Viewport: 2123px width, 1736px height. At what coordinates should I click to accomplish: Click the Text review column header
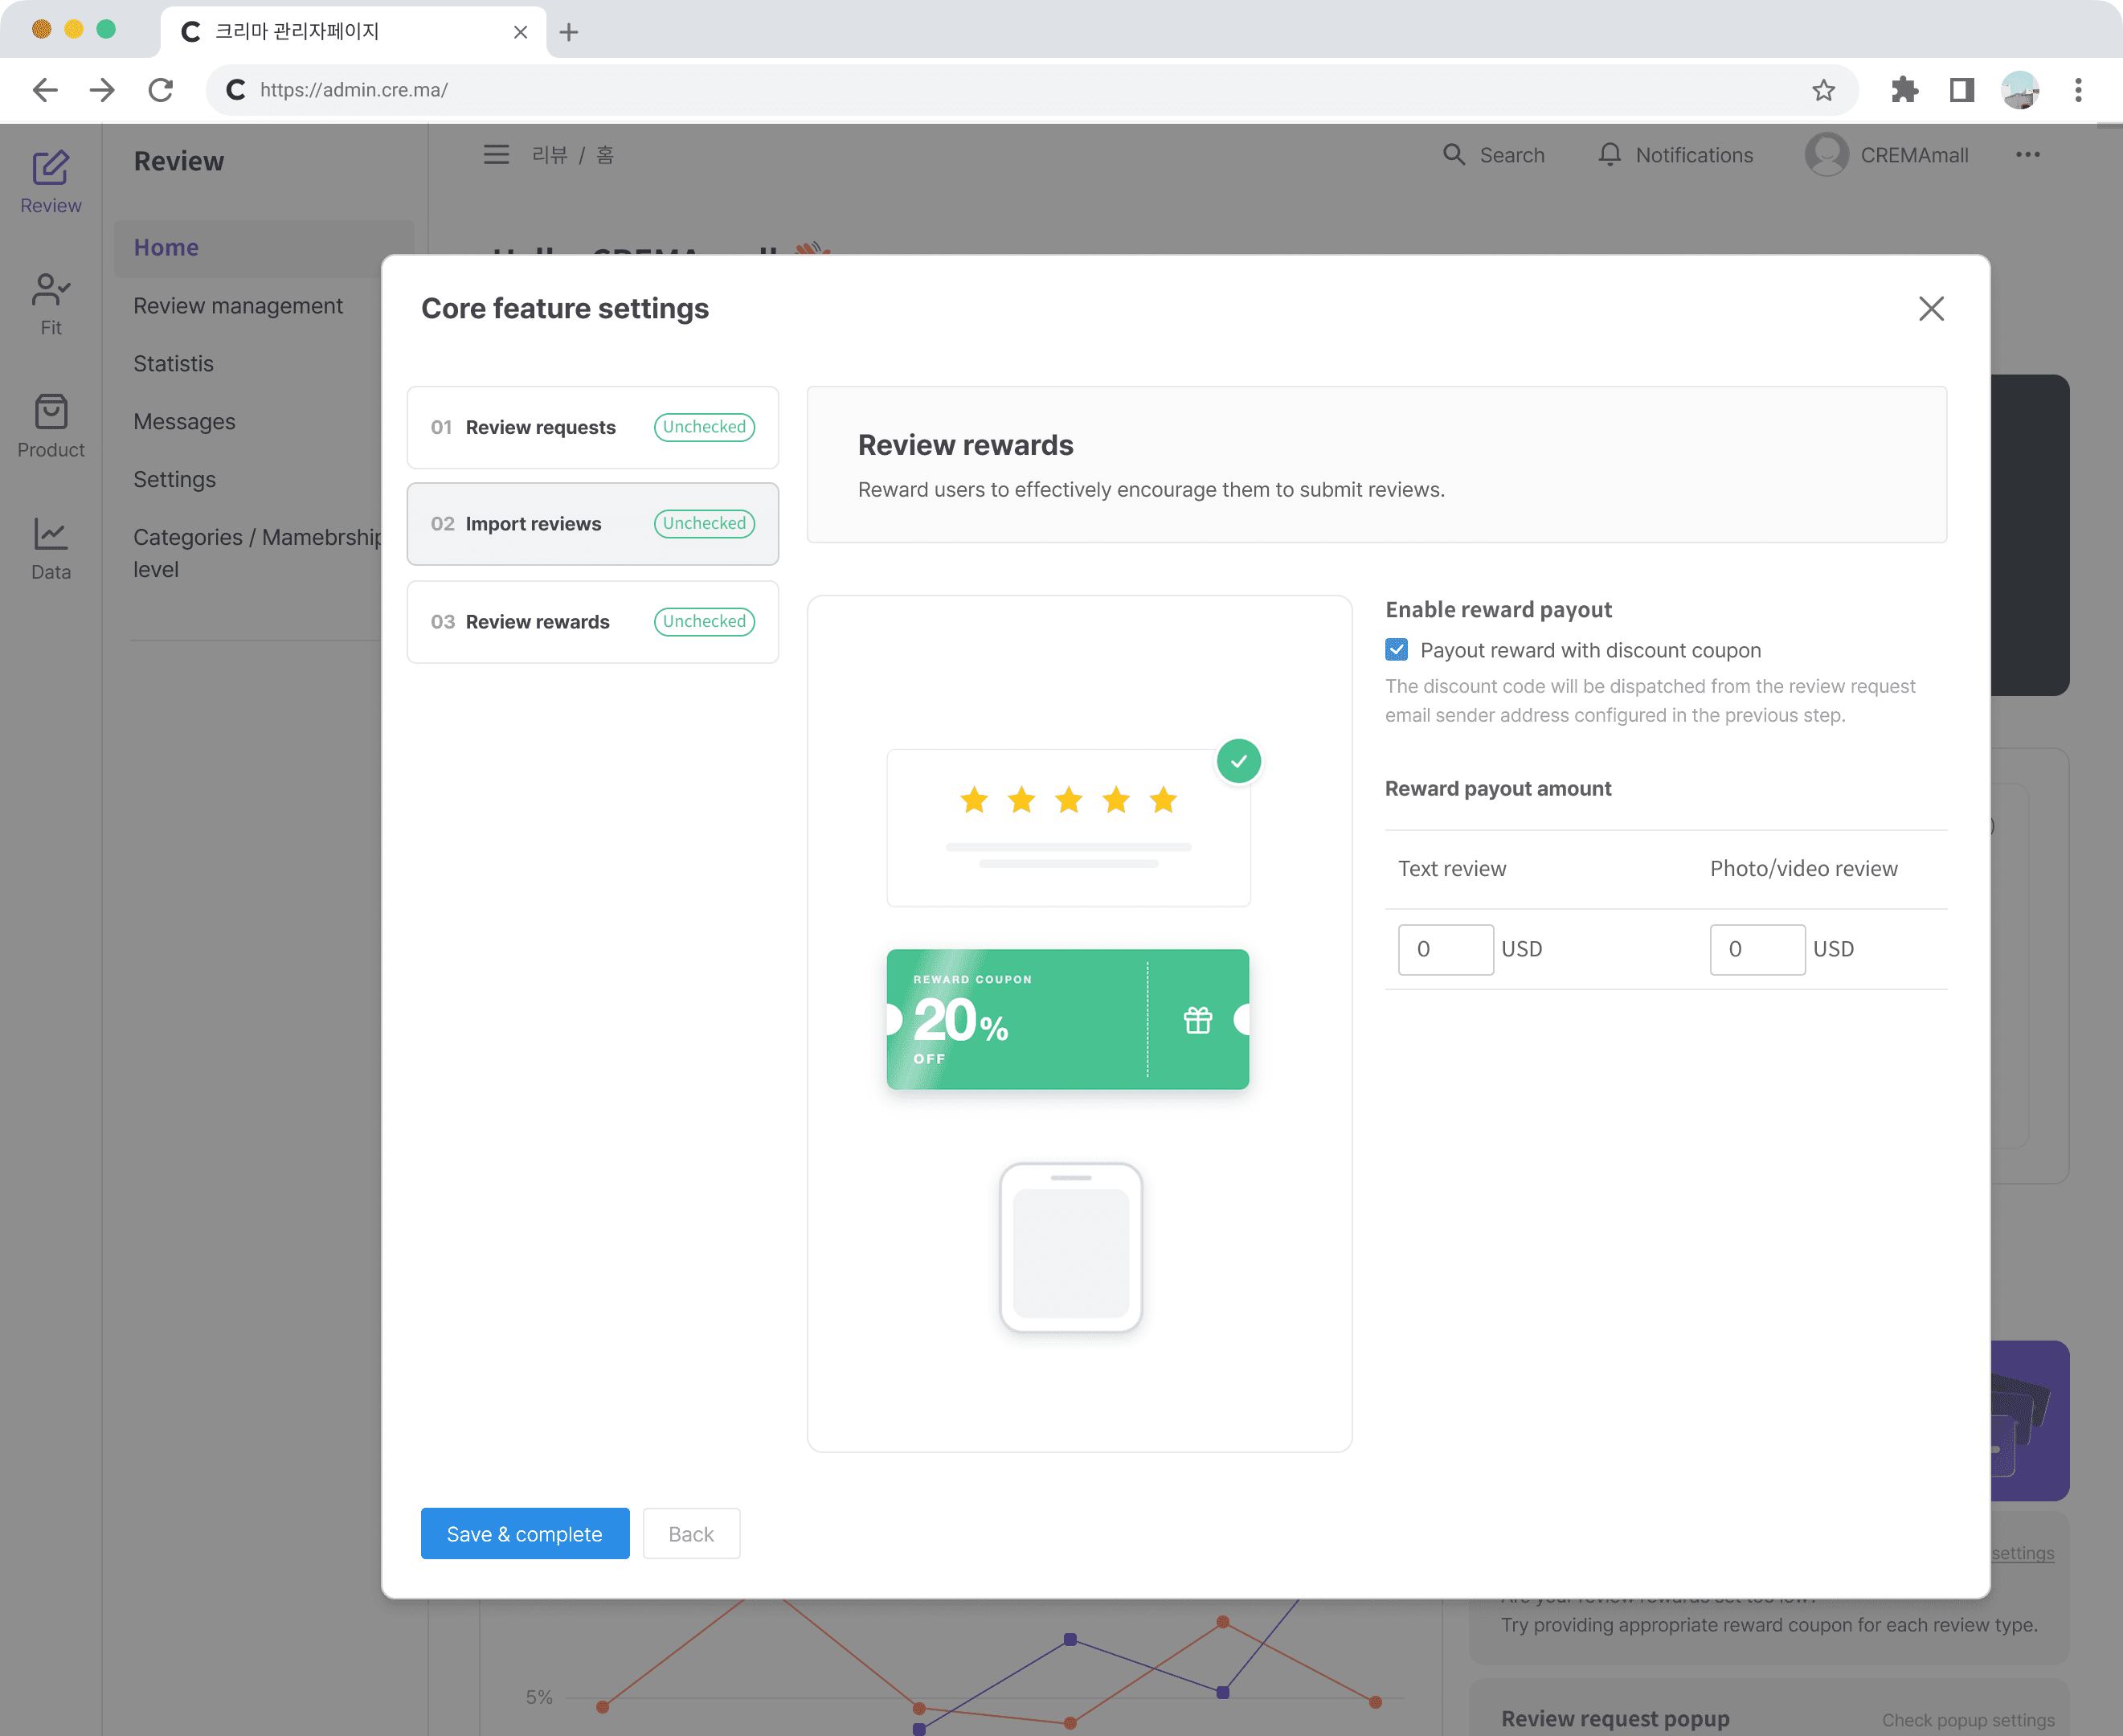point(1452,869)
